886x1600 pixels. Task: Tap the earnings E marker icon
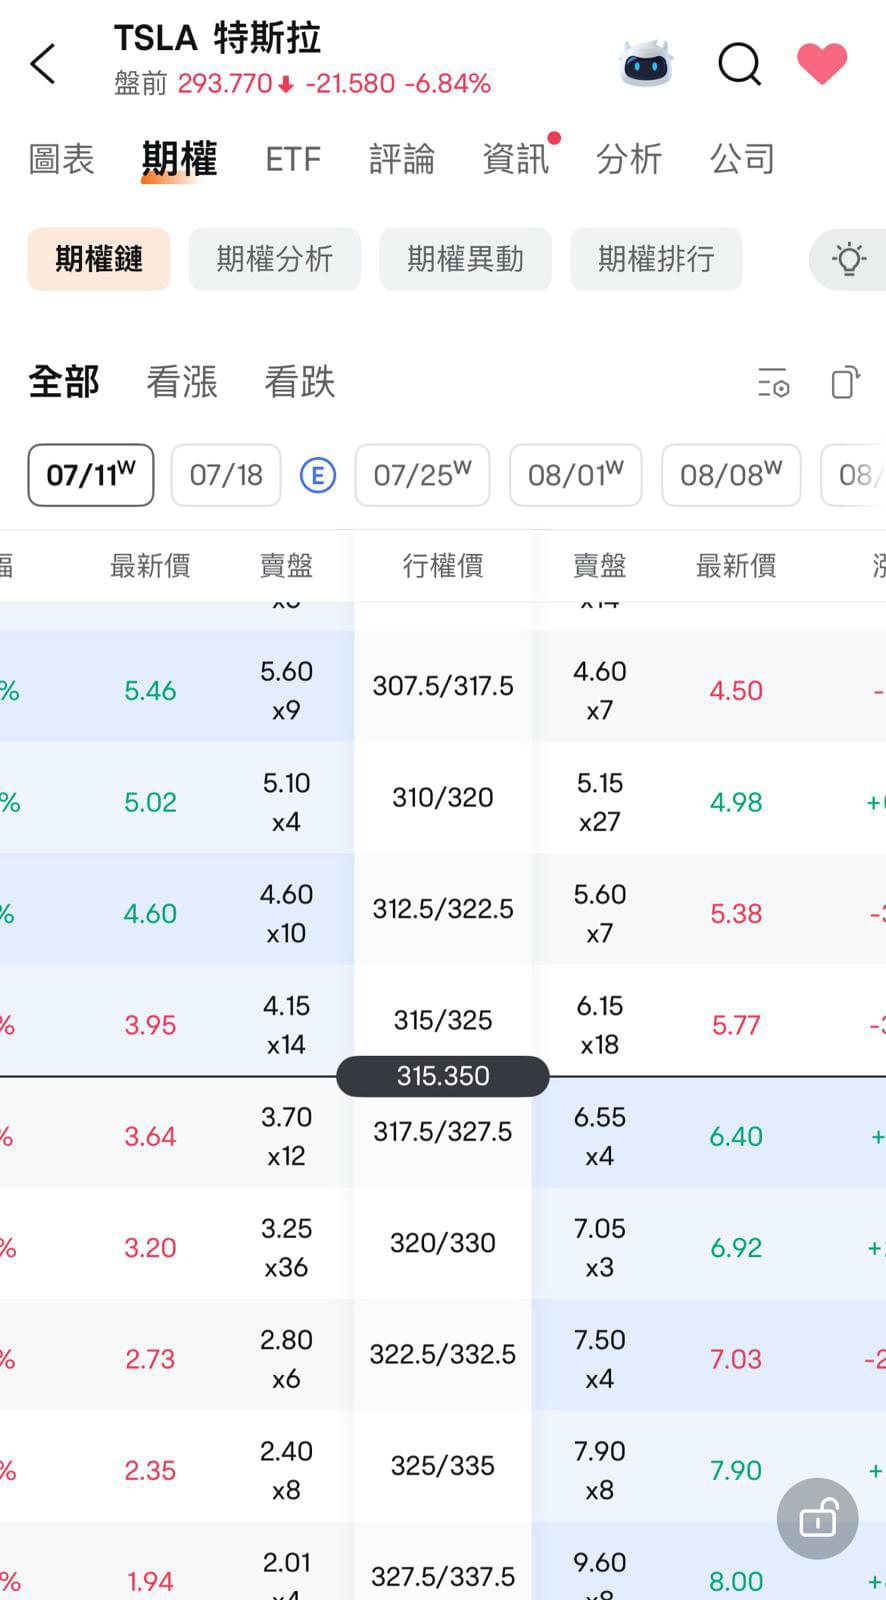pos(318,475)
